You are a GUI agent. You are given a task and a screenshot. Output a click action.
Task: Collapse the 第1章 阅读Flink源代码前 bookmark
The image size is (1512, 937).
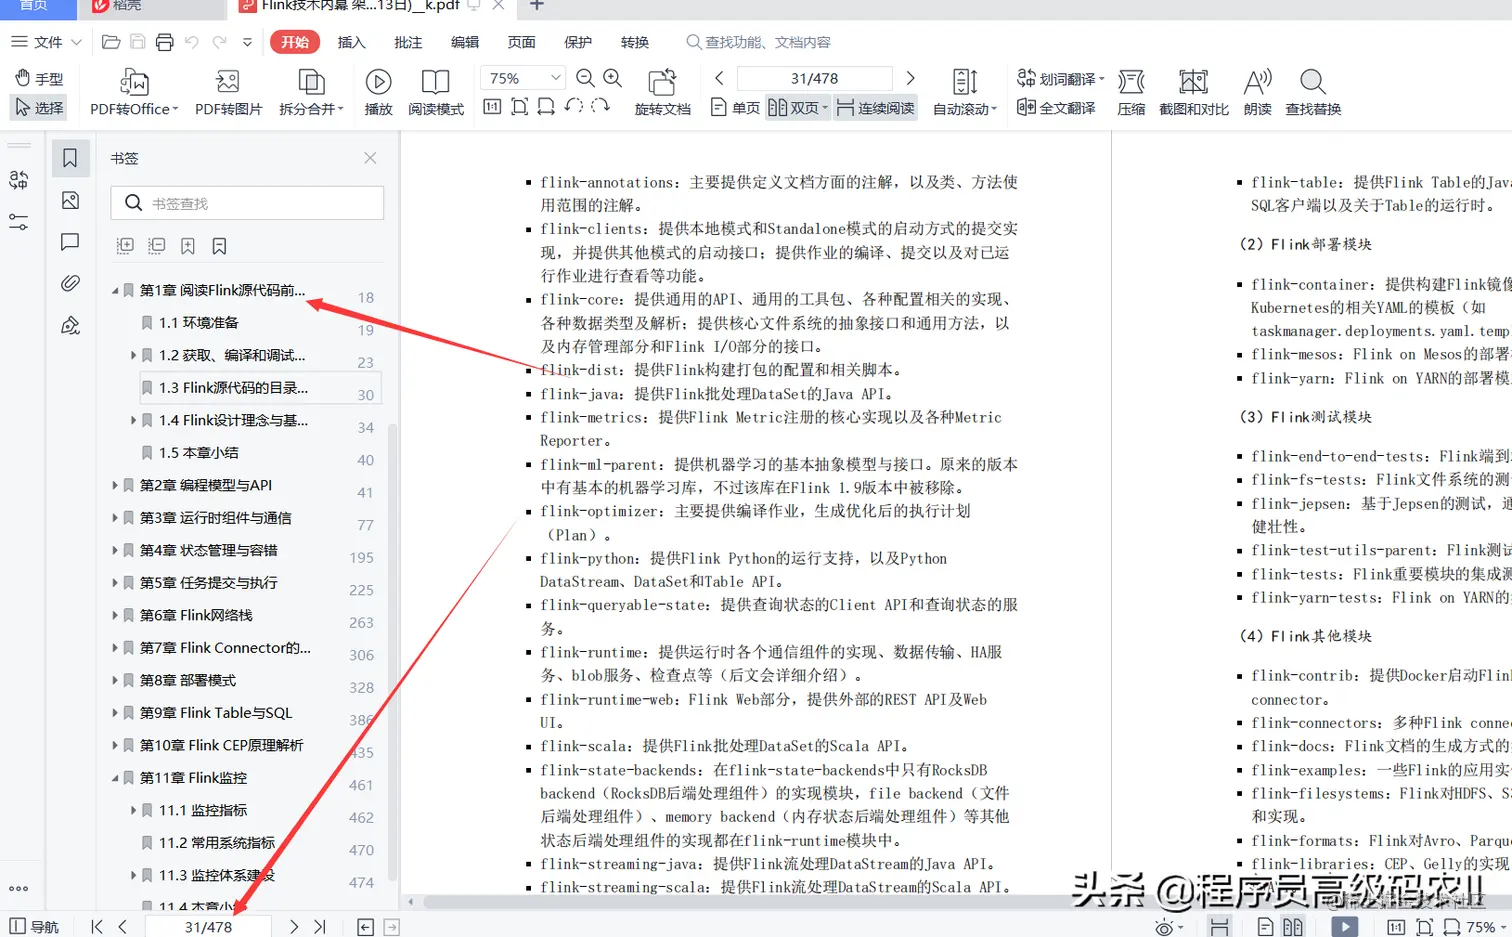(115, 290)
